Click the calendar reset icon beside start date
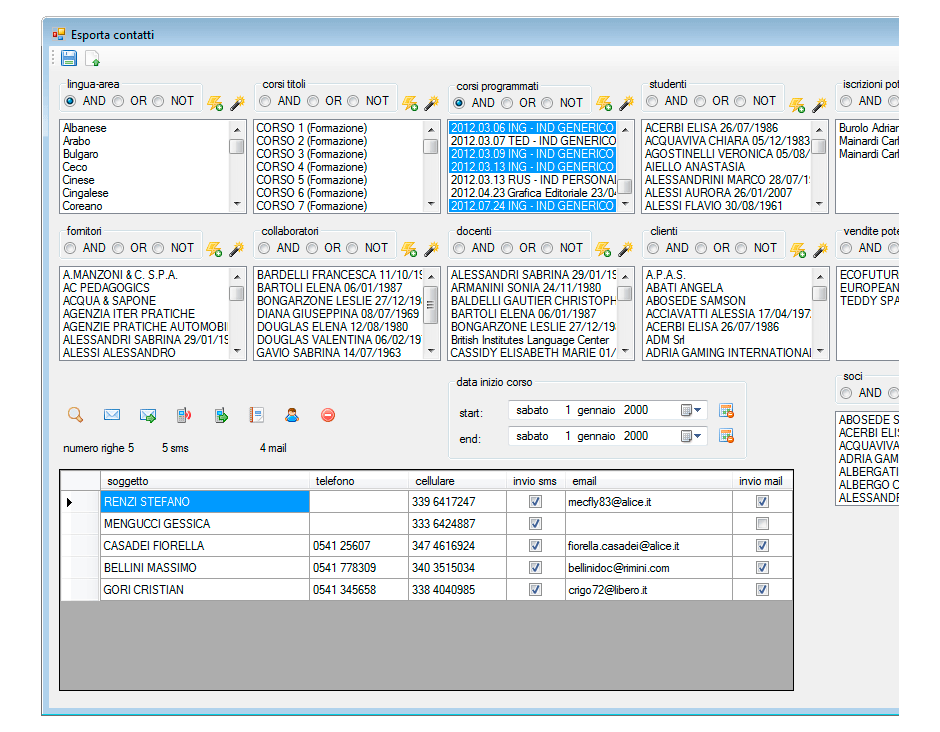 [727, 411]
